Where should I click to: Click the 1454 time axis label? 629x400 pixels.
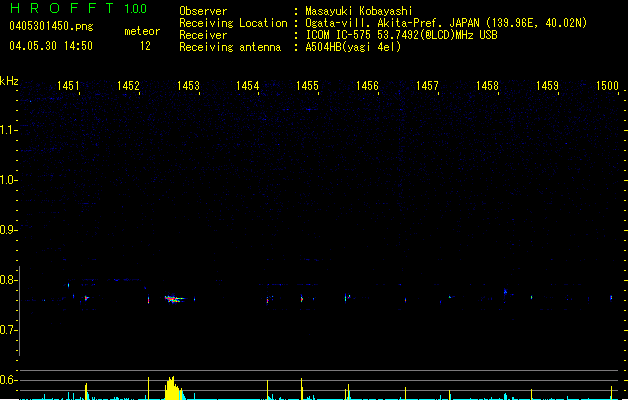(248, 86)
